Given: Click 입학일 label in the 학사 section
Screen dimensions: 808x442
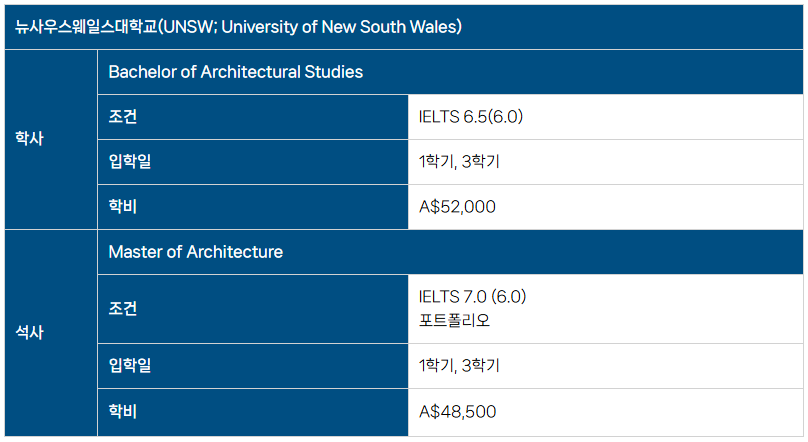Looking at the screenshot, I should 130,161.
